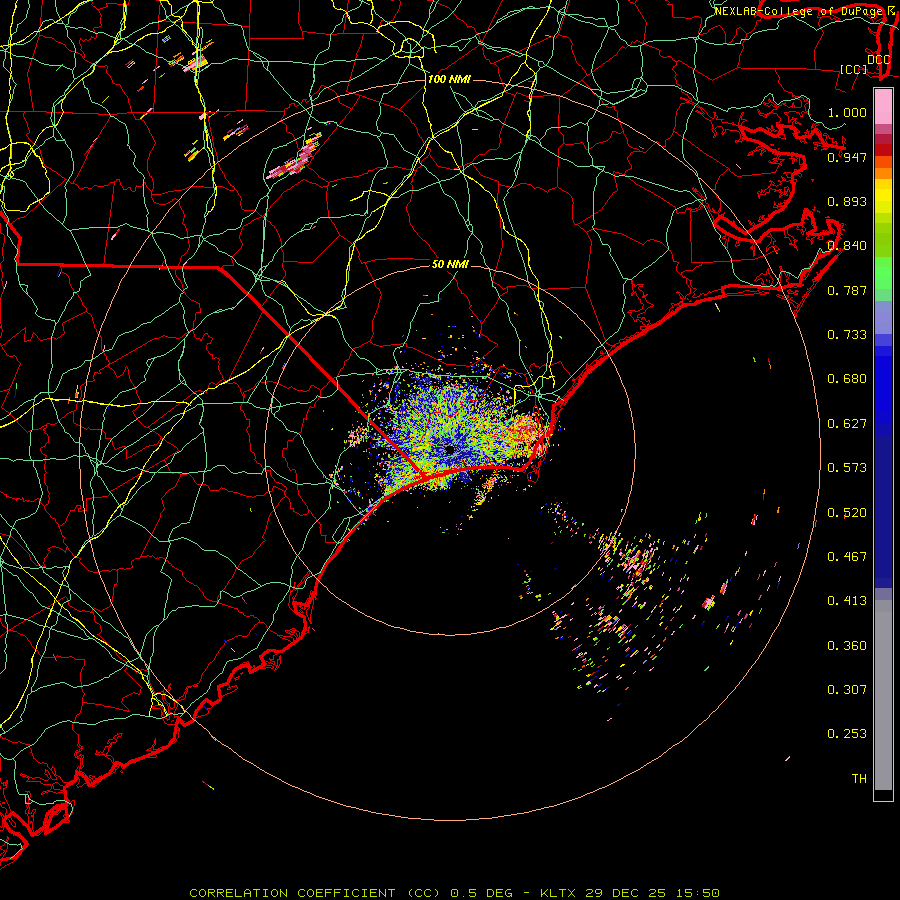Click the 0.253 scale value
Screen dimensions: 900x900
click(847, 734)
